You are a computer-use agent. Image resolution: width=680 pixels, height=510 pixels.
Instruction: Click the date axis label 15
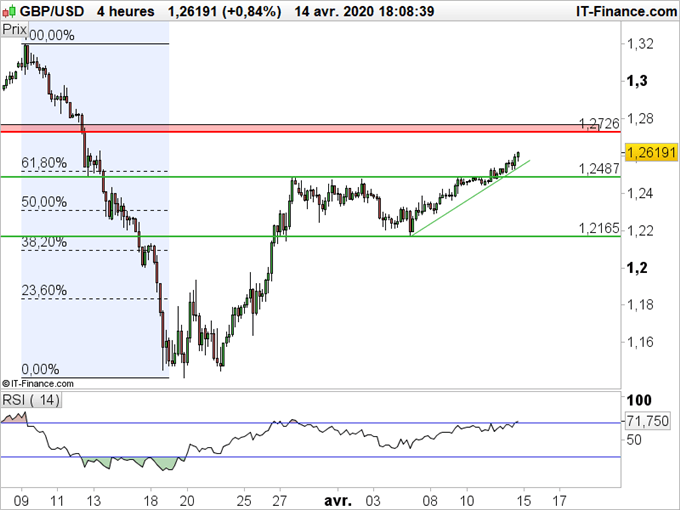click(x=523, y=500)
